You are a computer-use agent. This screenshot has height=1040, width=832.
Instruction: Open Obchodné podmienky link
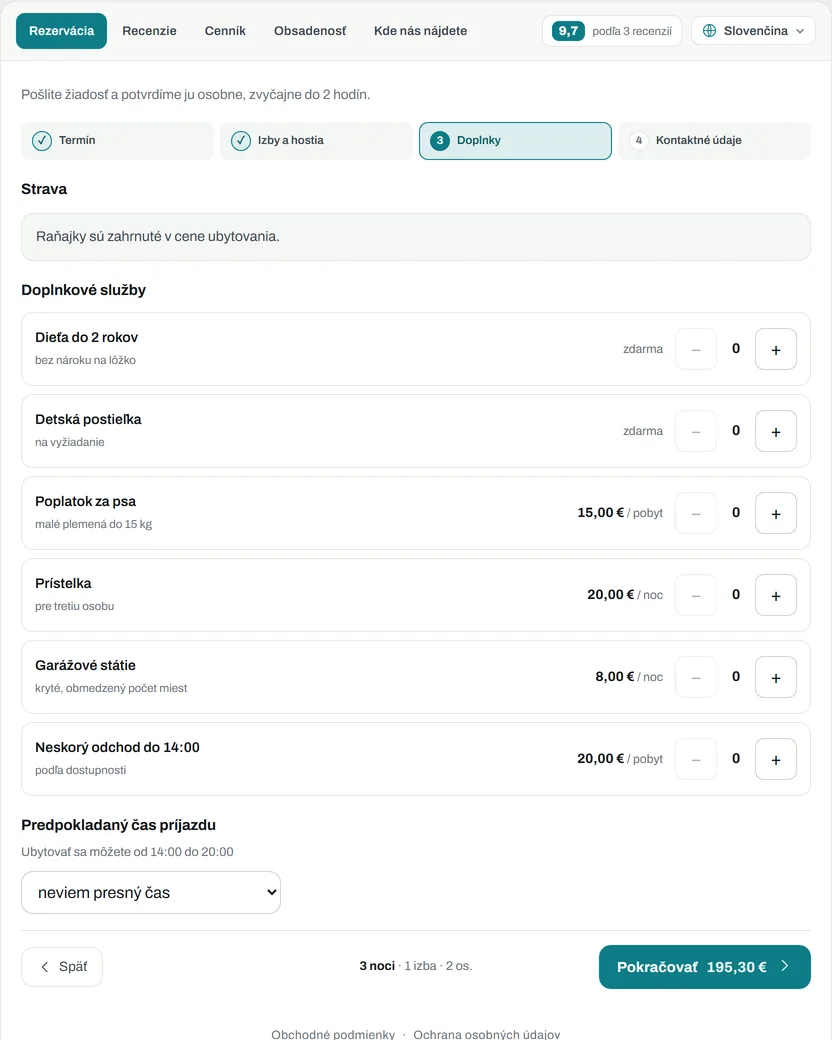(333, 1034)
